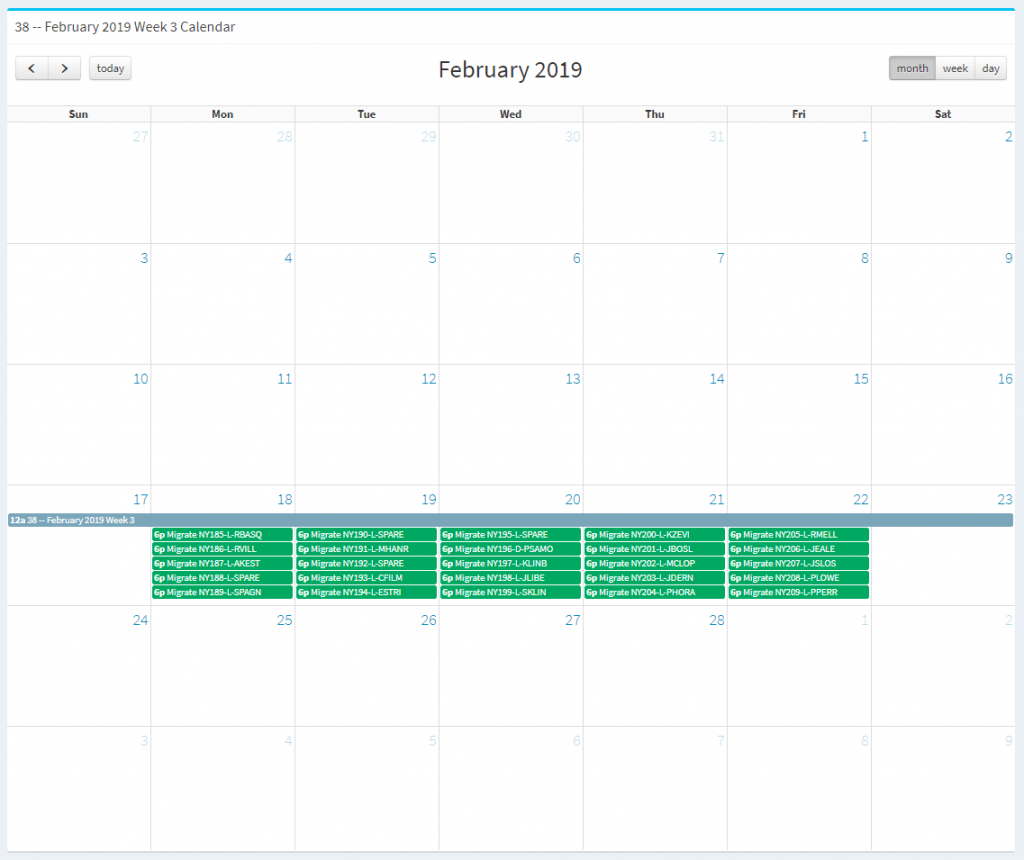Switch to day view

pos(990,68)
